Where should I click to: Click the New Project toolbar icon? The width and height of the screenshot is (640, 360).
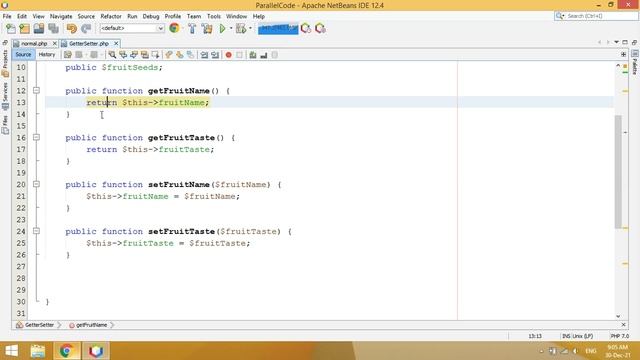click(25, 29)
